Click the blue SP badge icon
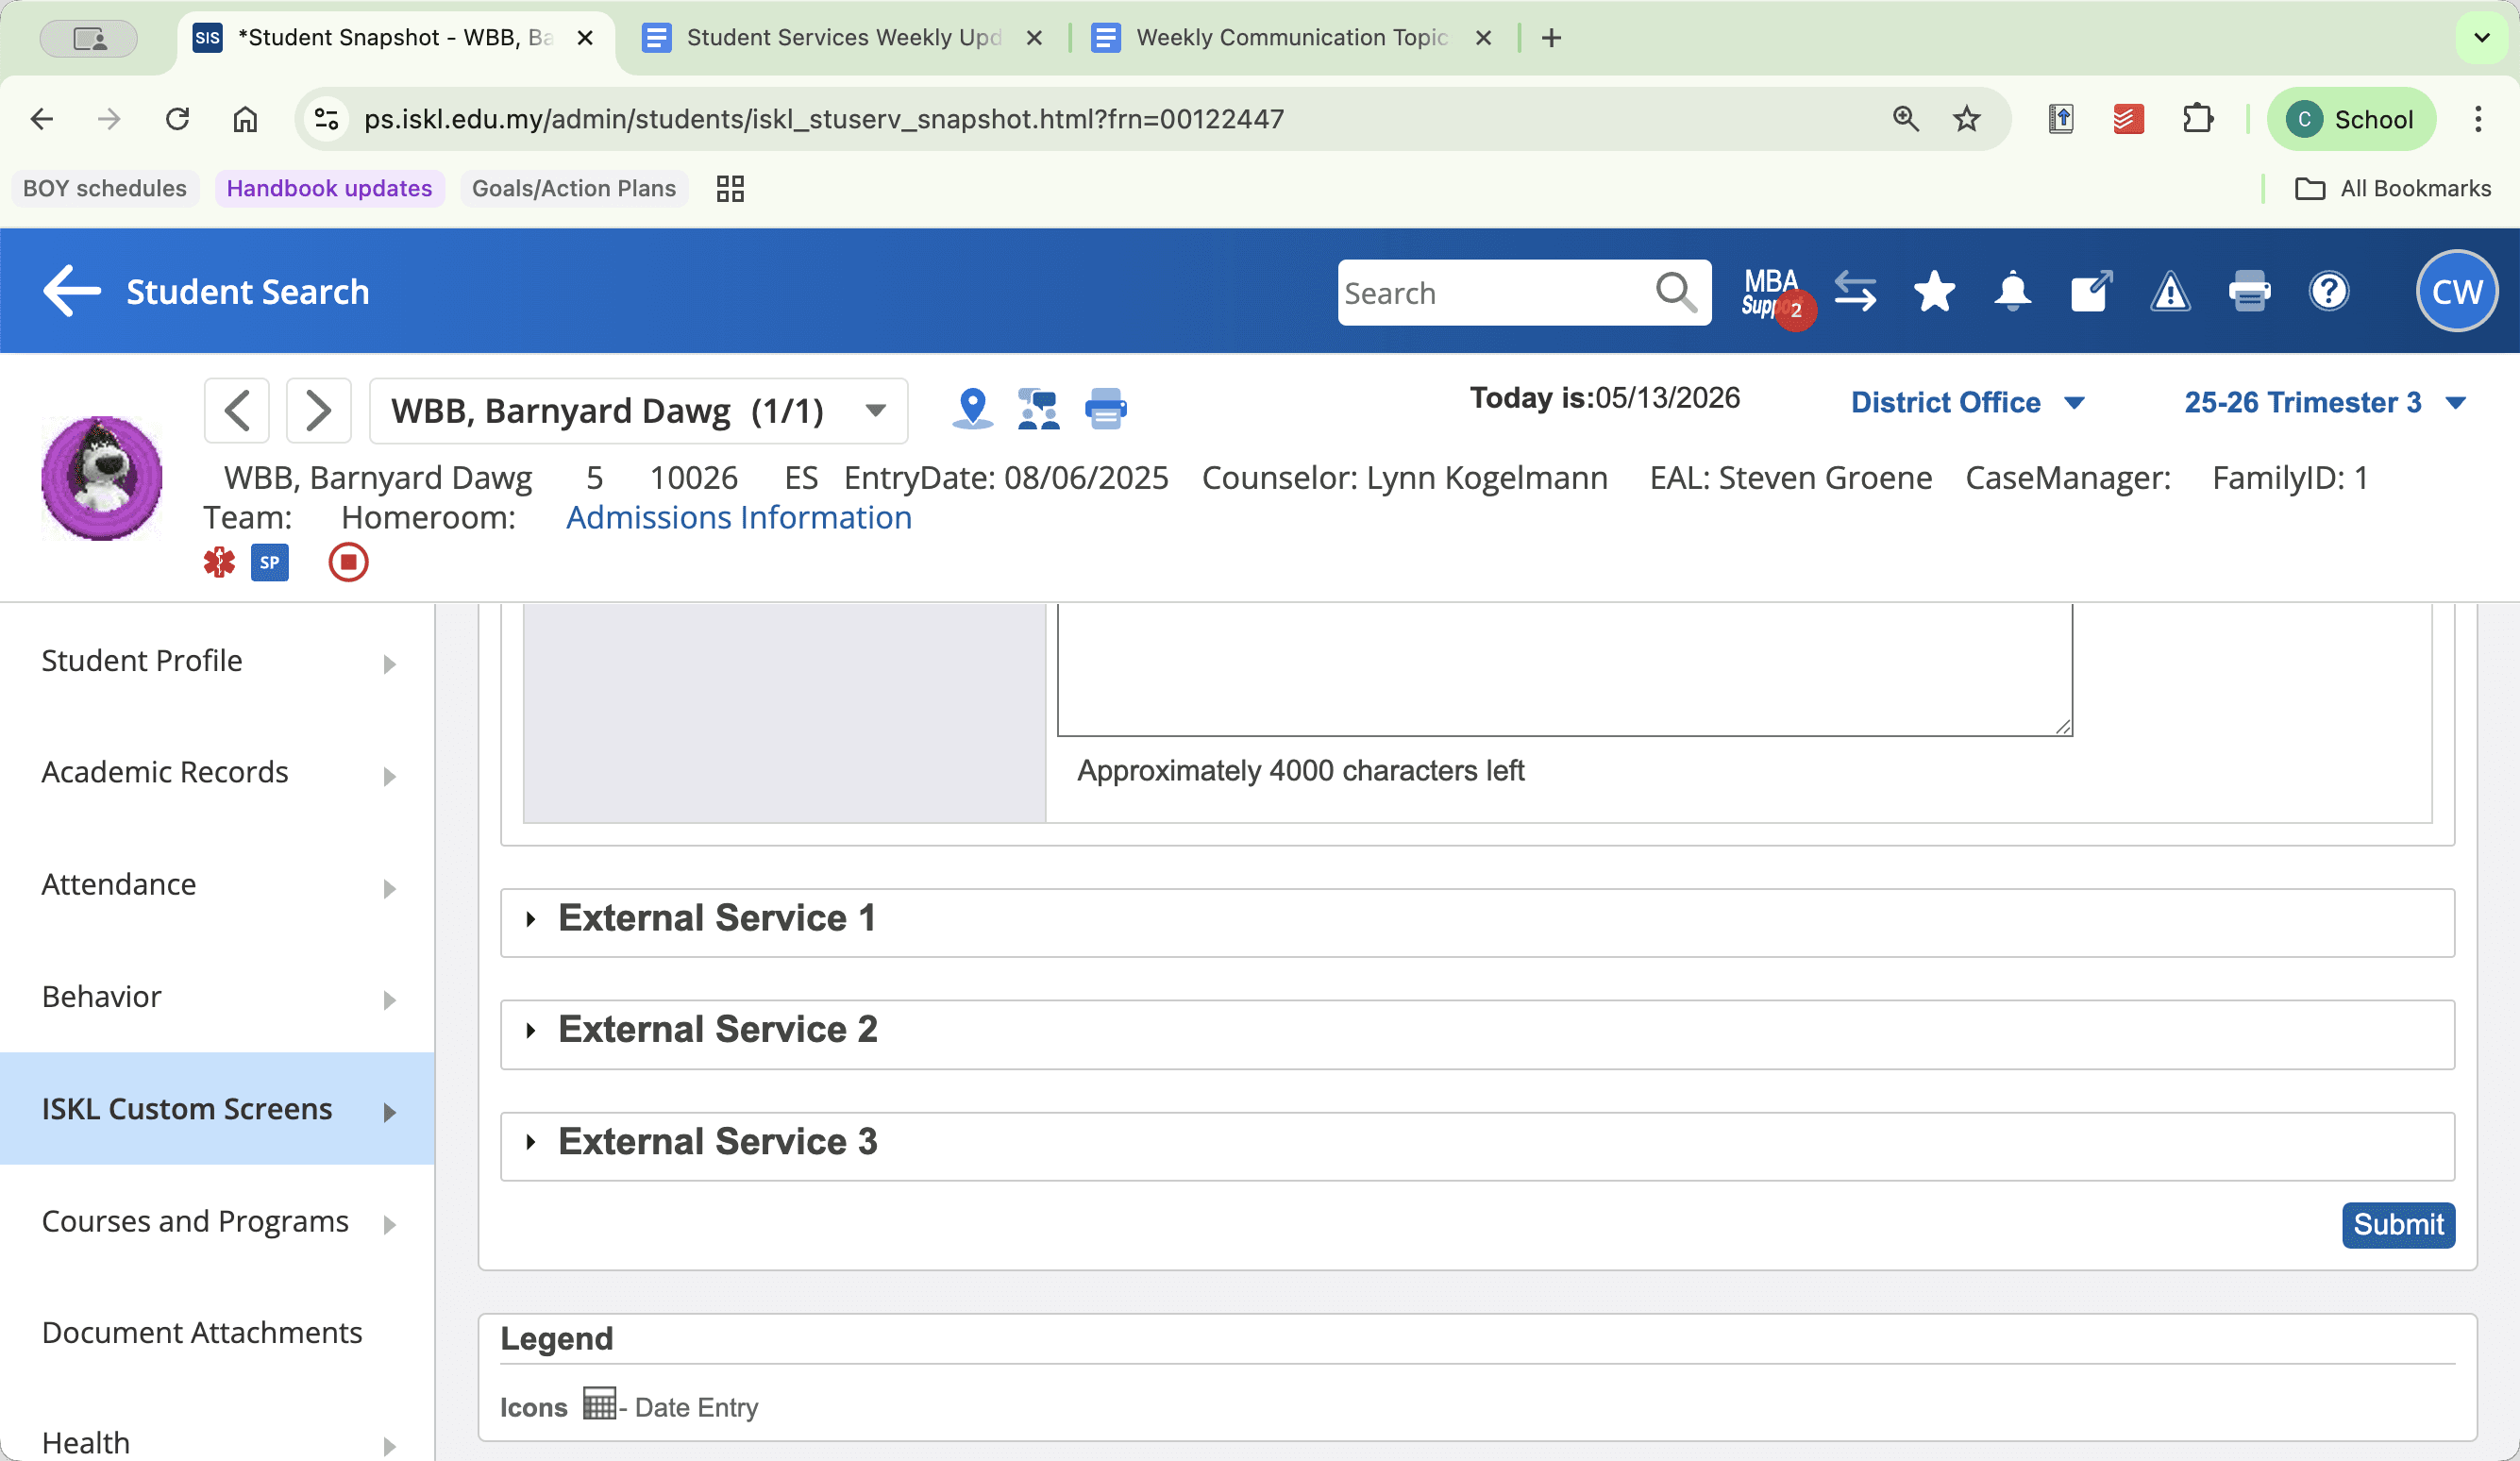This screenshot has height=1461, width=2520. click(x=269, y=562)
